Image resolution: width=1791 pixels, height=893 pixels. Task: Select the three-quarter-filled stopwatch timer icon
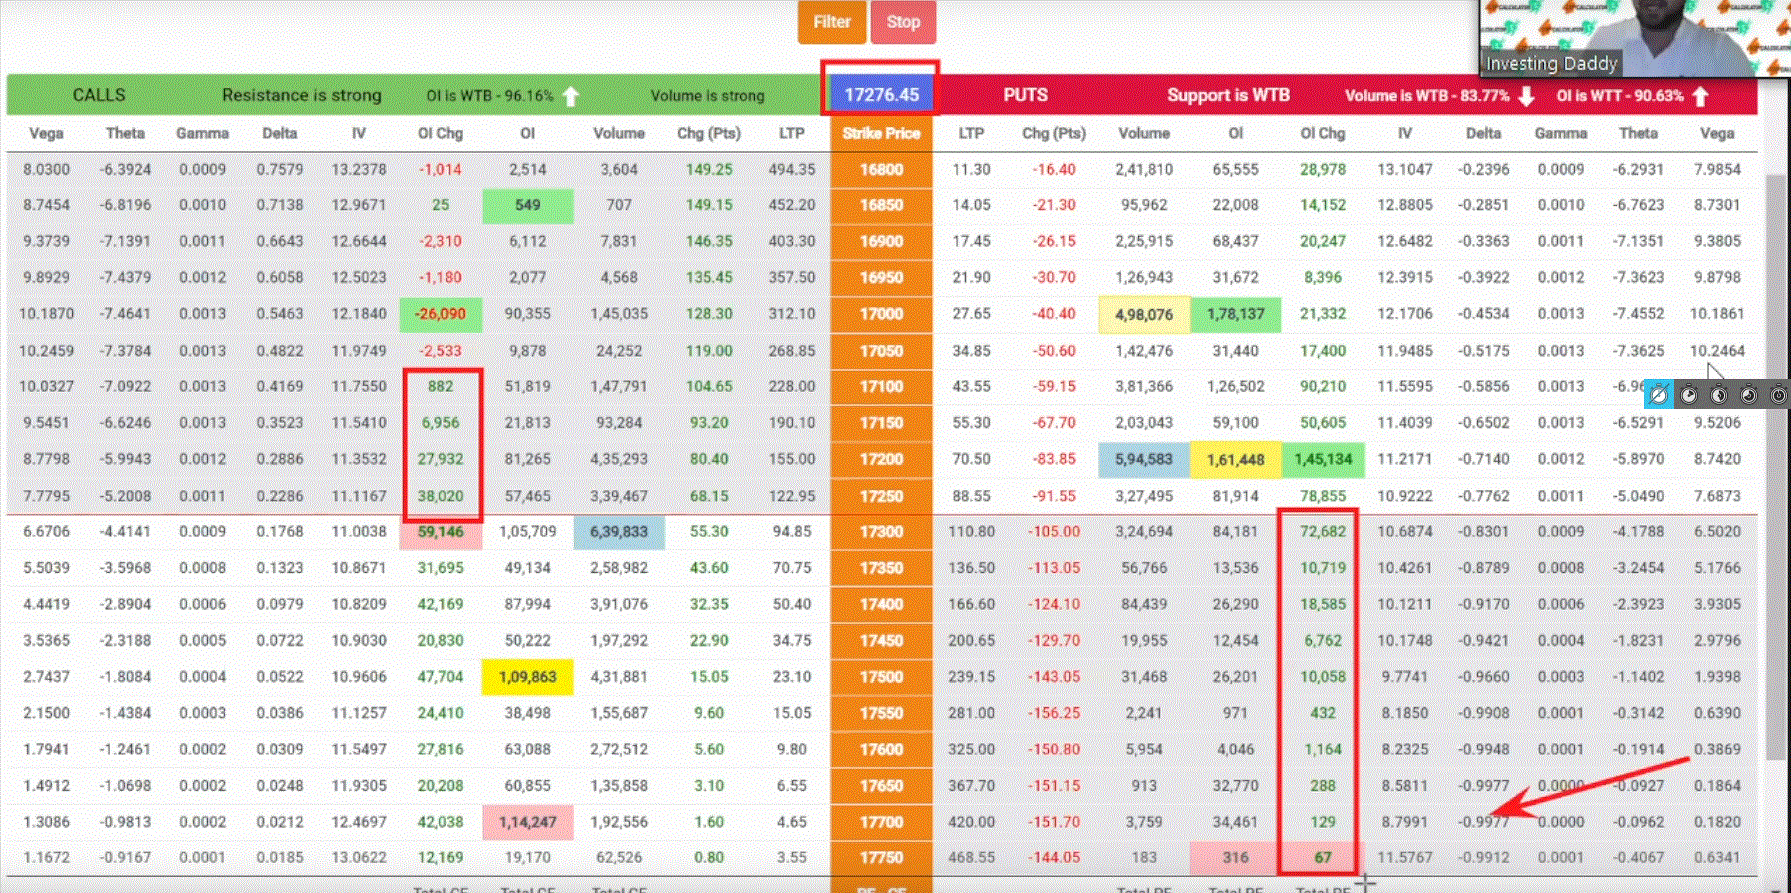pyautogui.click(x=1749, y=395)
